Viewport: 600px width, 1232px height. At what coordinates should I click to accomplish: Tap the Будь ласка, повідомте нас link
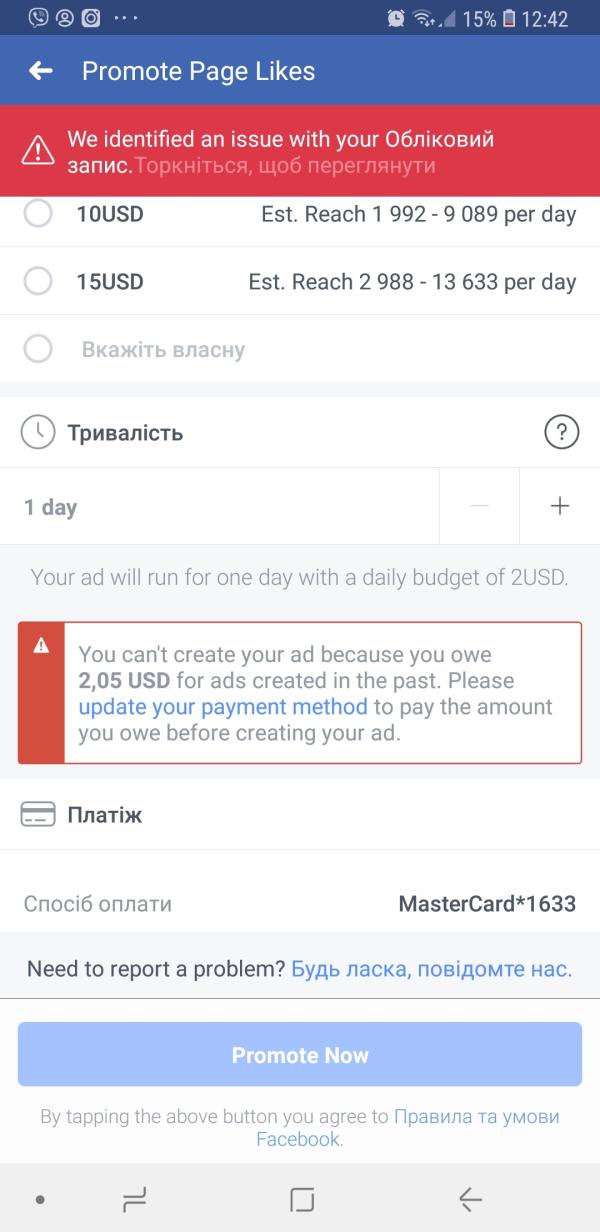[431, 969]
